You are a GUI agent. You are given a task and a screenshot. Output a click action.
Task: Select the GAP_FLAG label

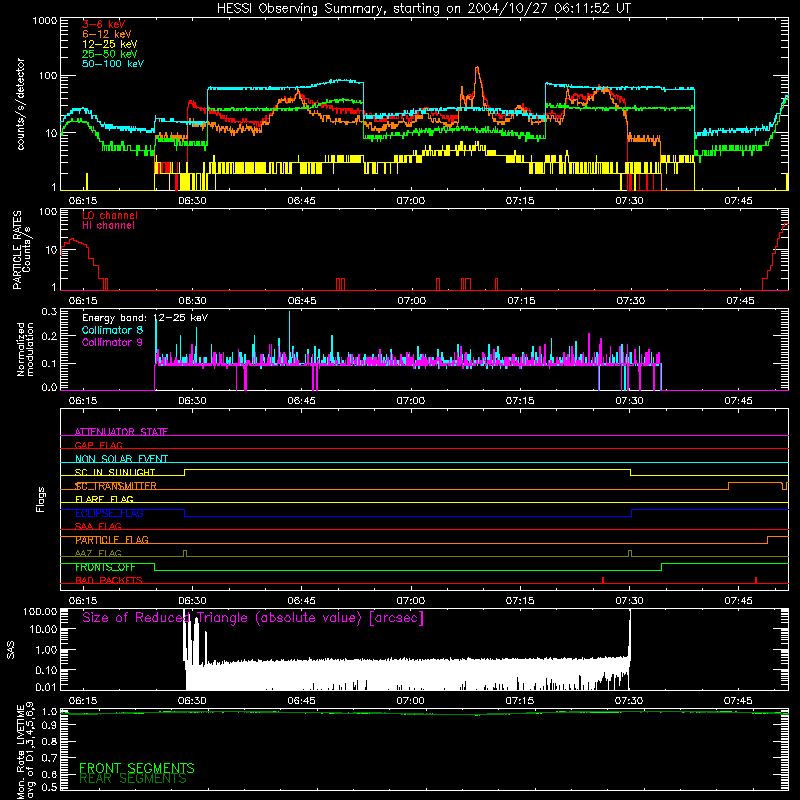click(98, 445)
